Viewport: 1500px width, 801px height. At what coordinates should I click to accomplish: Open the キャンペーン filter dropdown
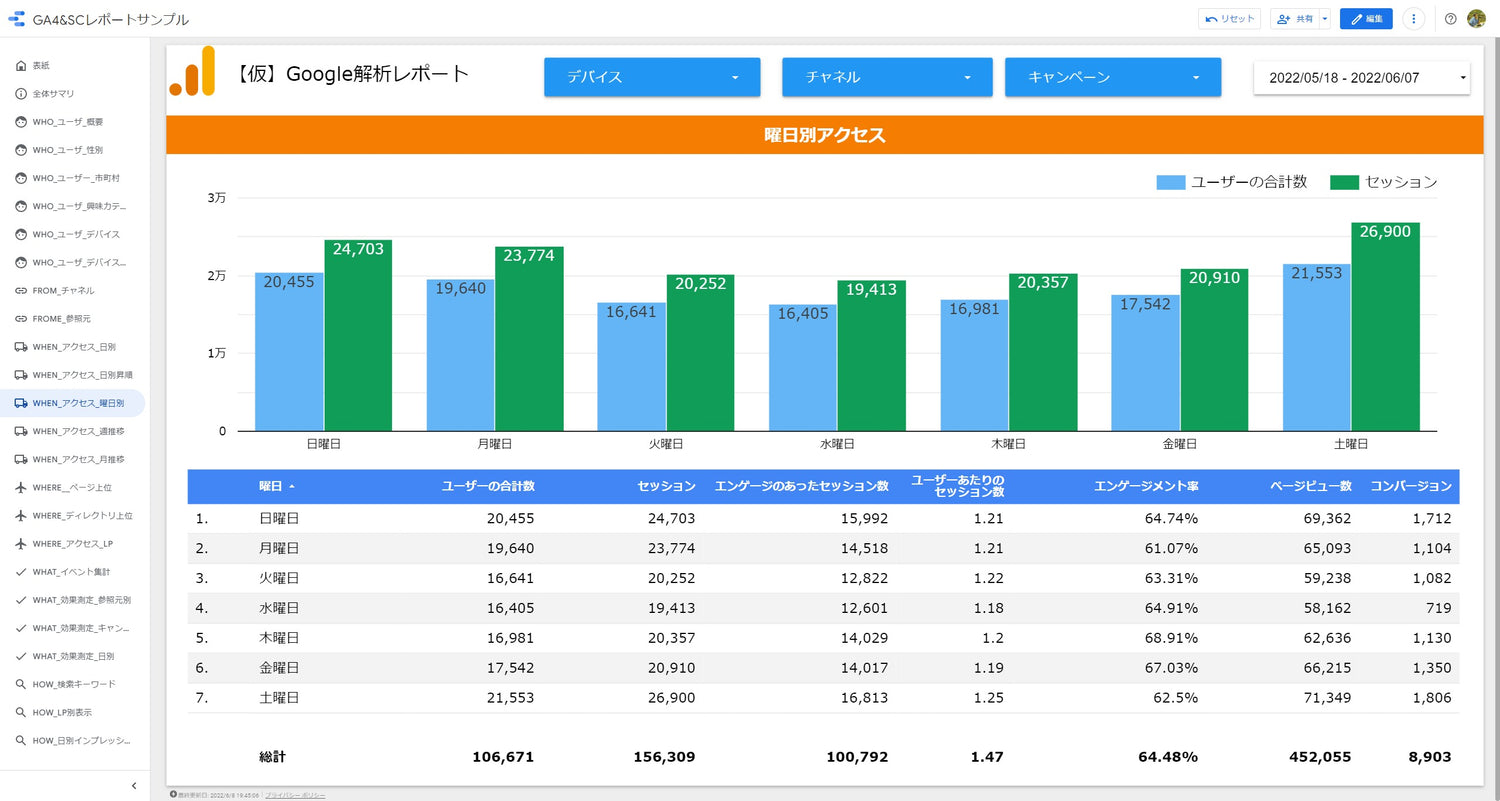(1113, 77)
